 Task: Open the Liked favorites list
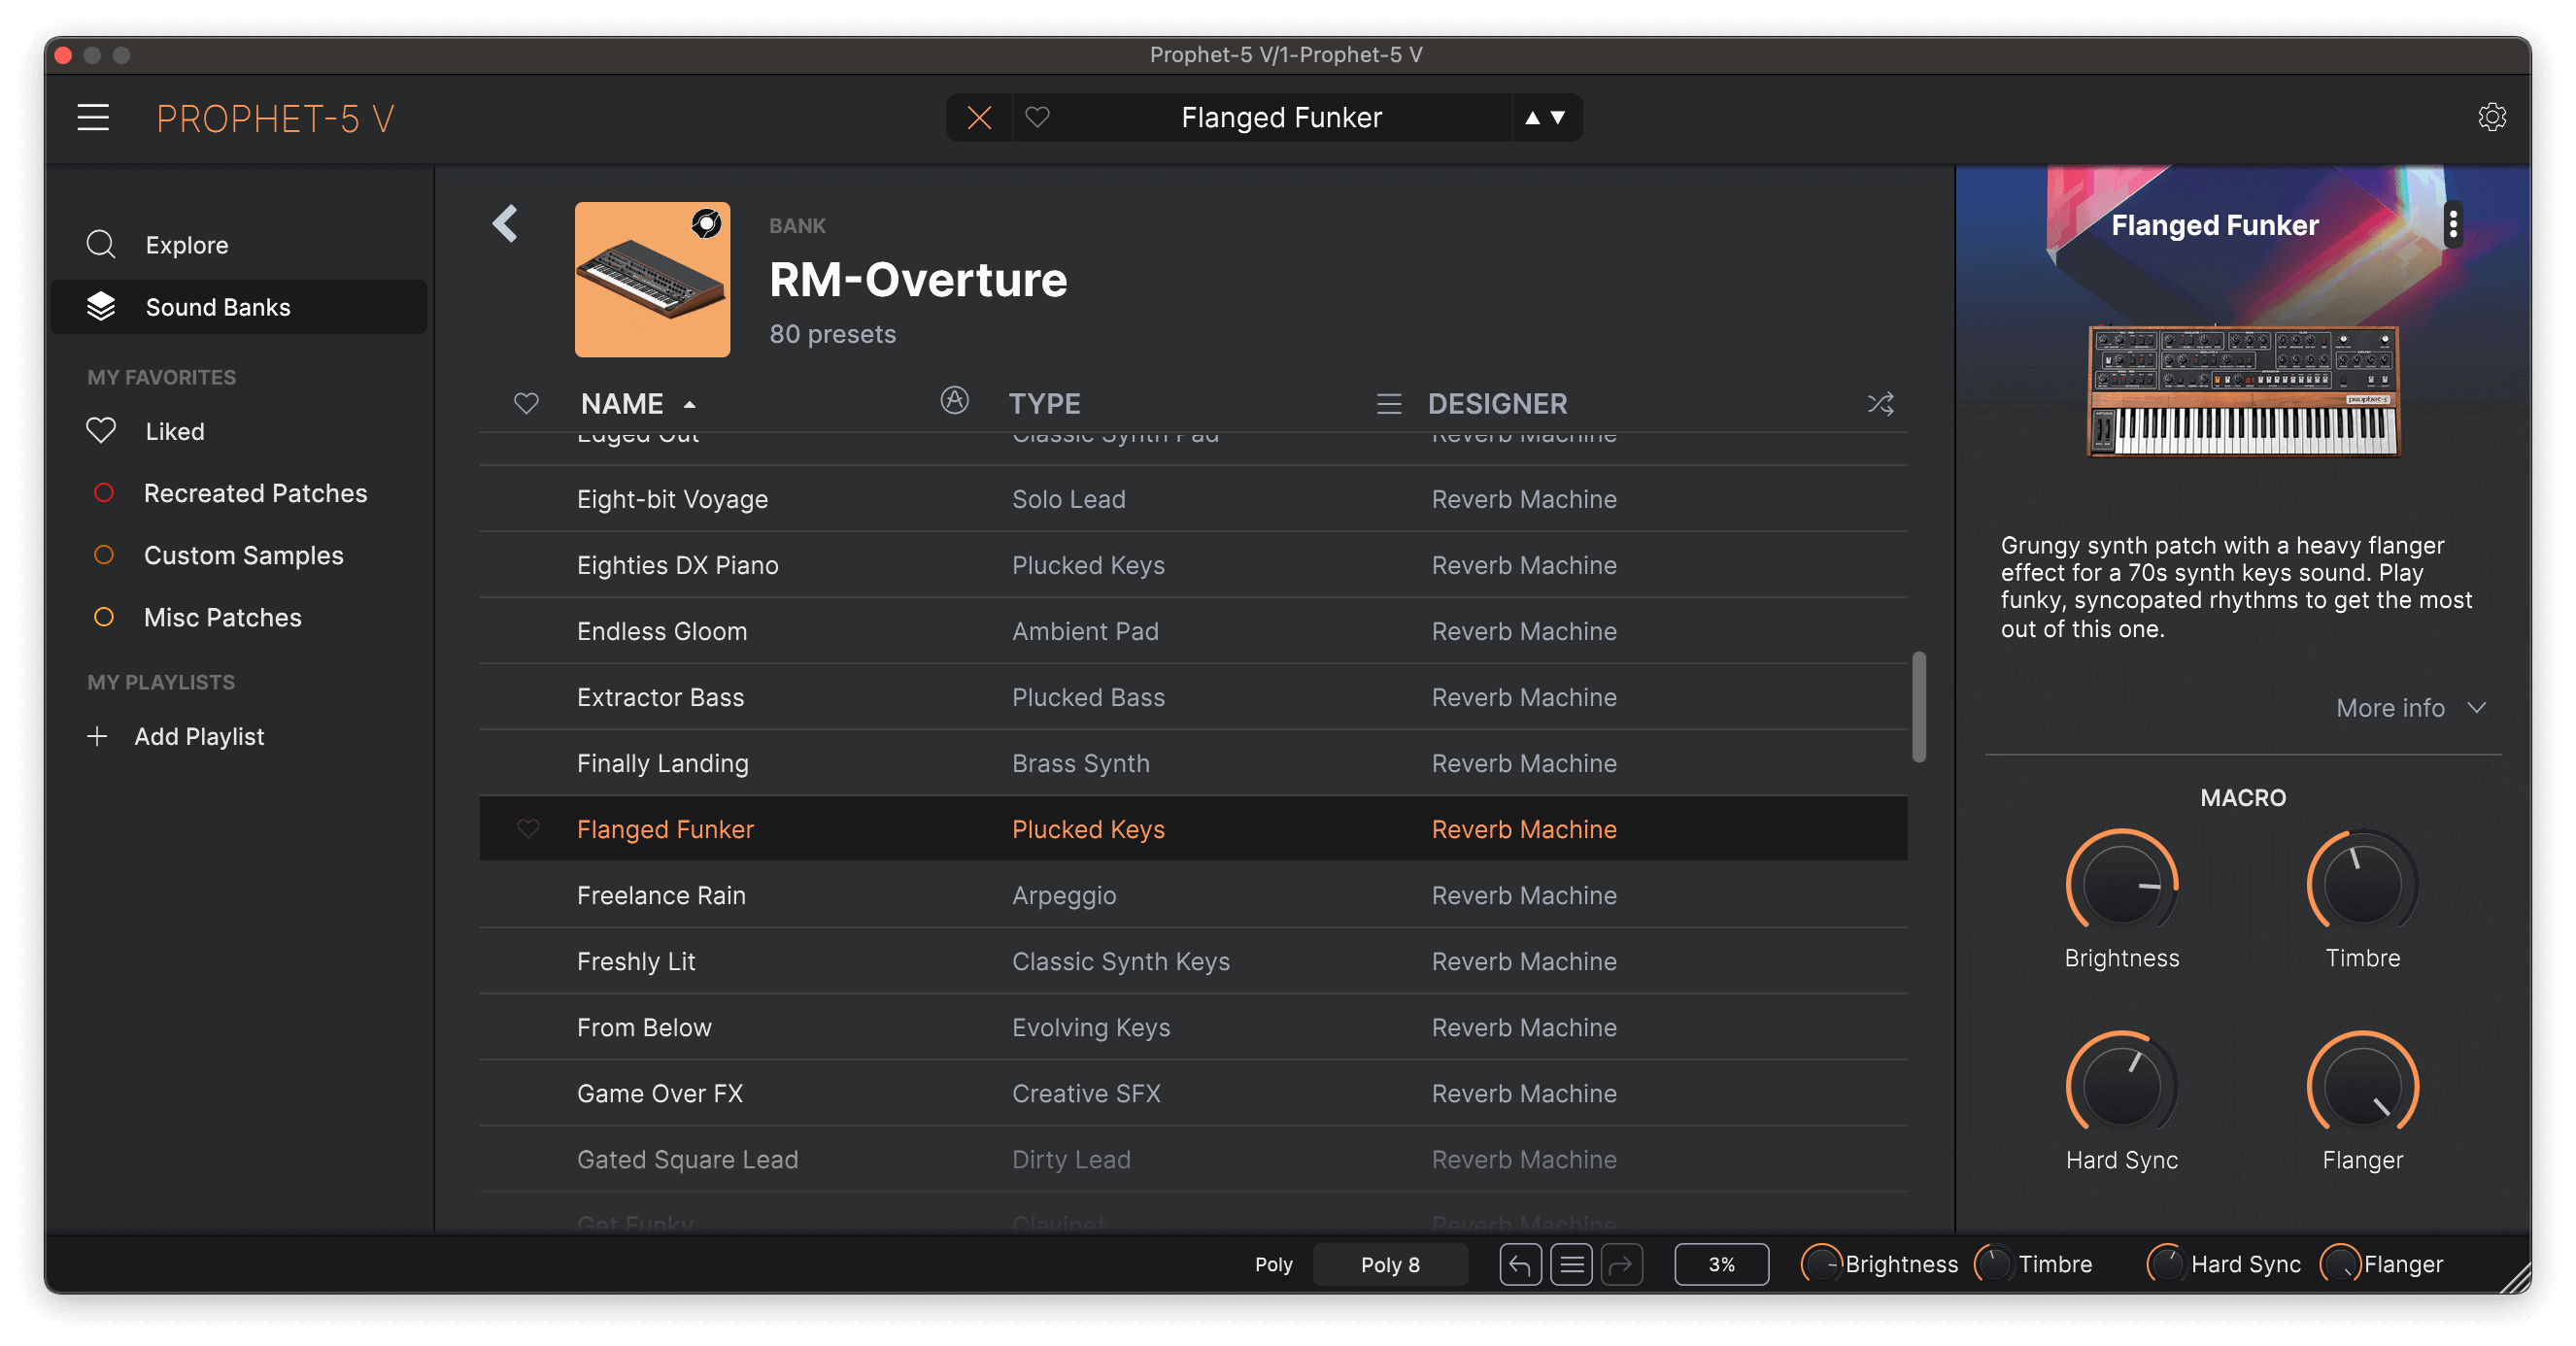click(x=174, y=431)
